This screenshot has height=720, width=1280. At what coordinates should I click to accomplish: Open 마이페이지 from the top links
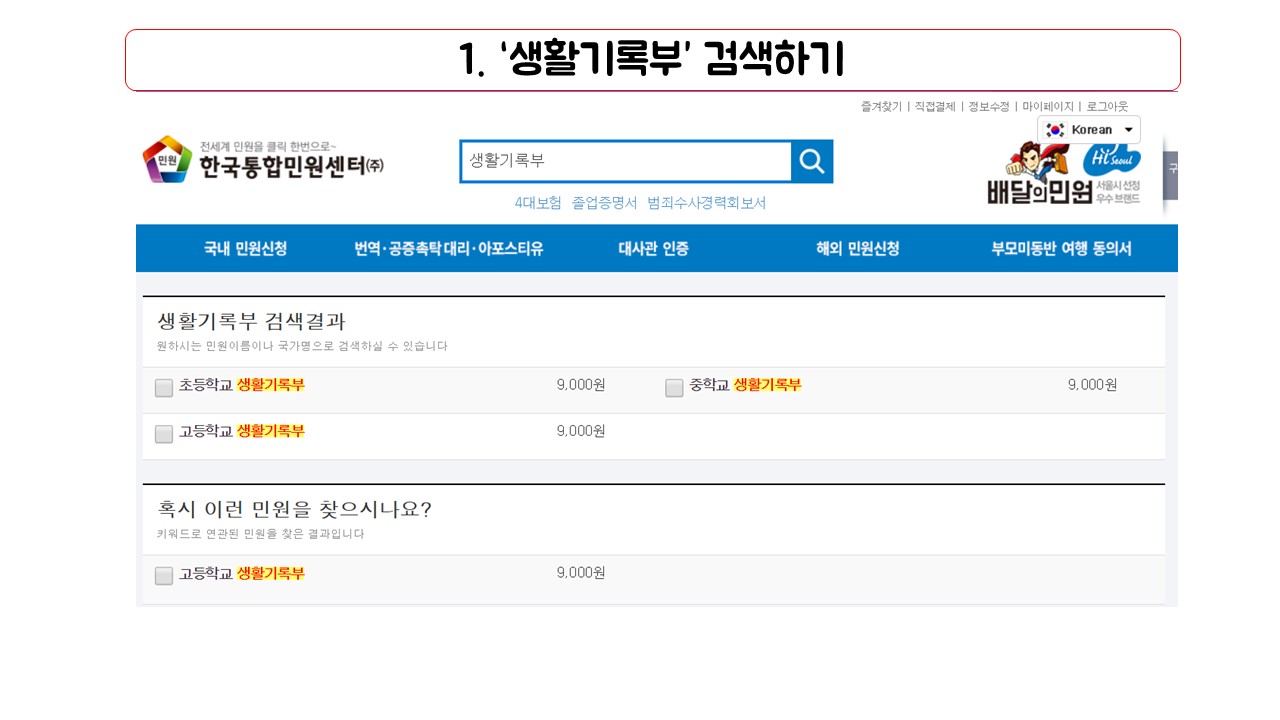1048,106
